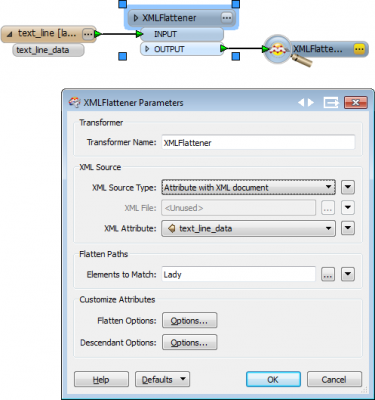Image resolution: width=375 pixels, height=400 pixels.
Task: Open the XML Source Type dropdown
Action: (x=249, y=188)
